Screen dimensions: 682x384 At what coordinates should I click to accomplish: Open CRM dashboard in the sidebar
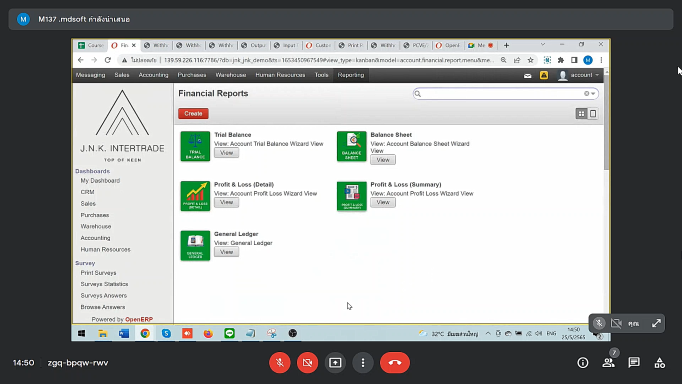[87, 192]
